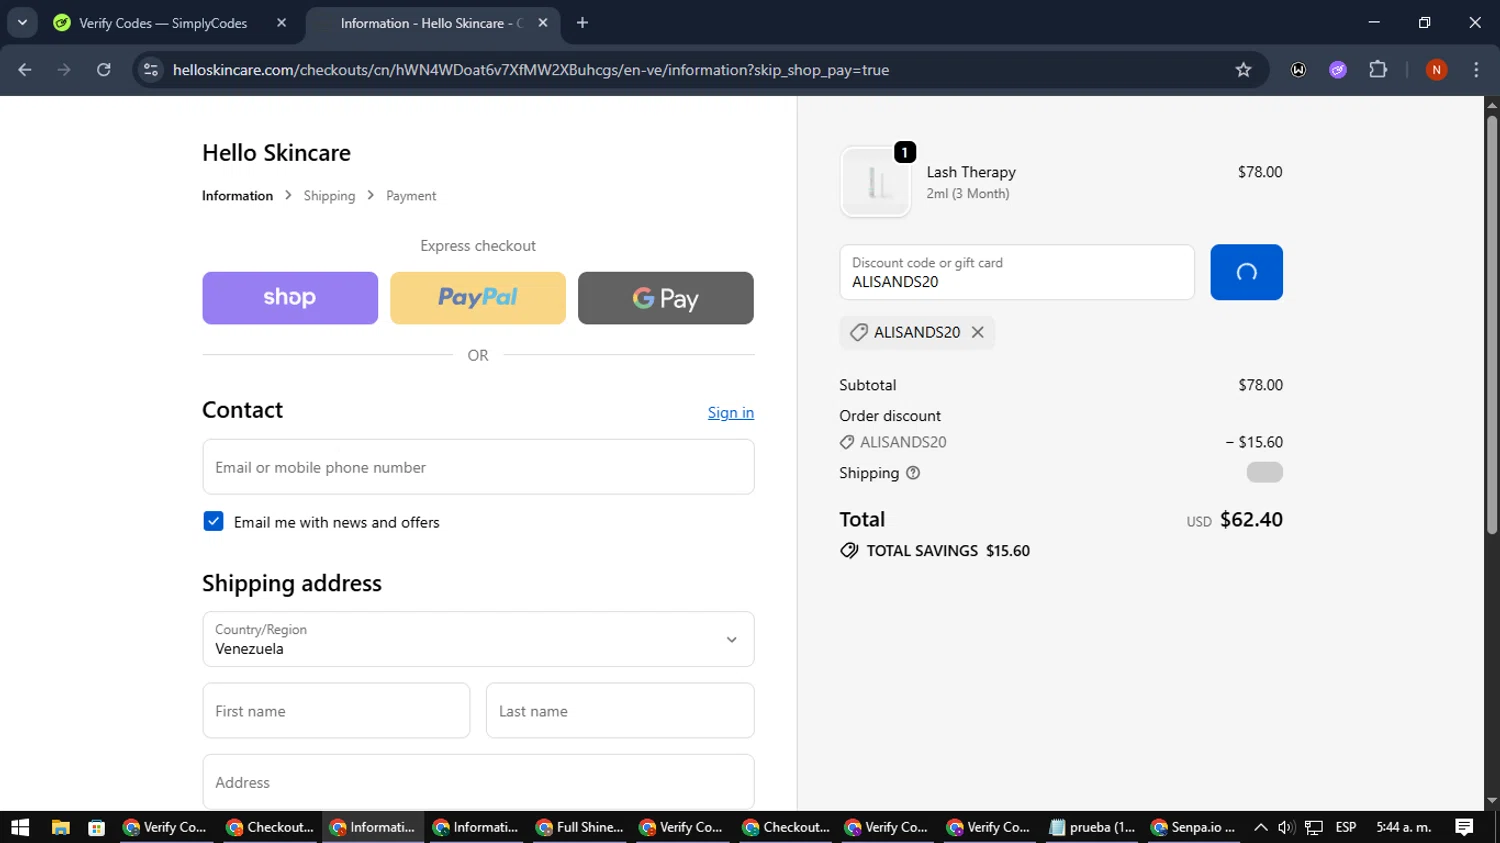Select the Information breadcrumb step
Screen dimensions: 1500x843
tap(237, 196)
